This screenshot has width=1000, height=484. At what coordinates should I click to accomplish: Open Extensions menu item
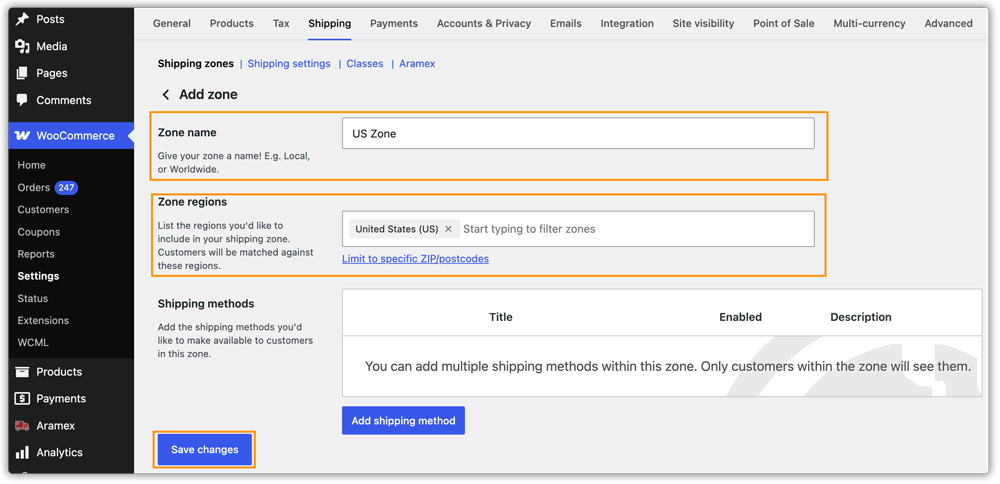[43, 320]
